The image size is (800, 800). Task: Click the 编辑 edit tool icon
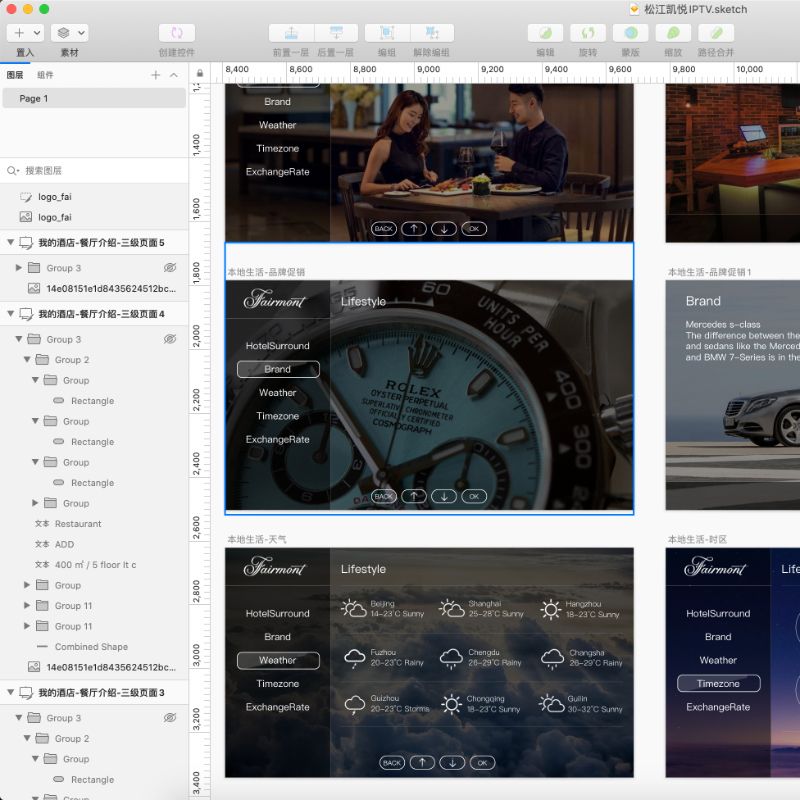(545, 33)
